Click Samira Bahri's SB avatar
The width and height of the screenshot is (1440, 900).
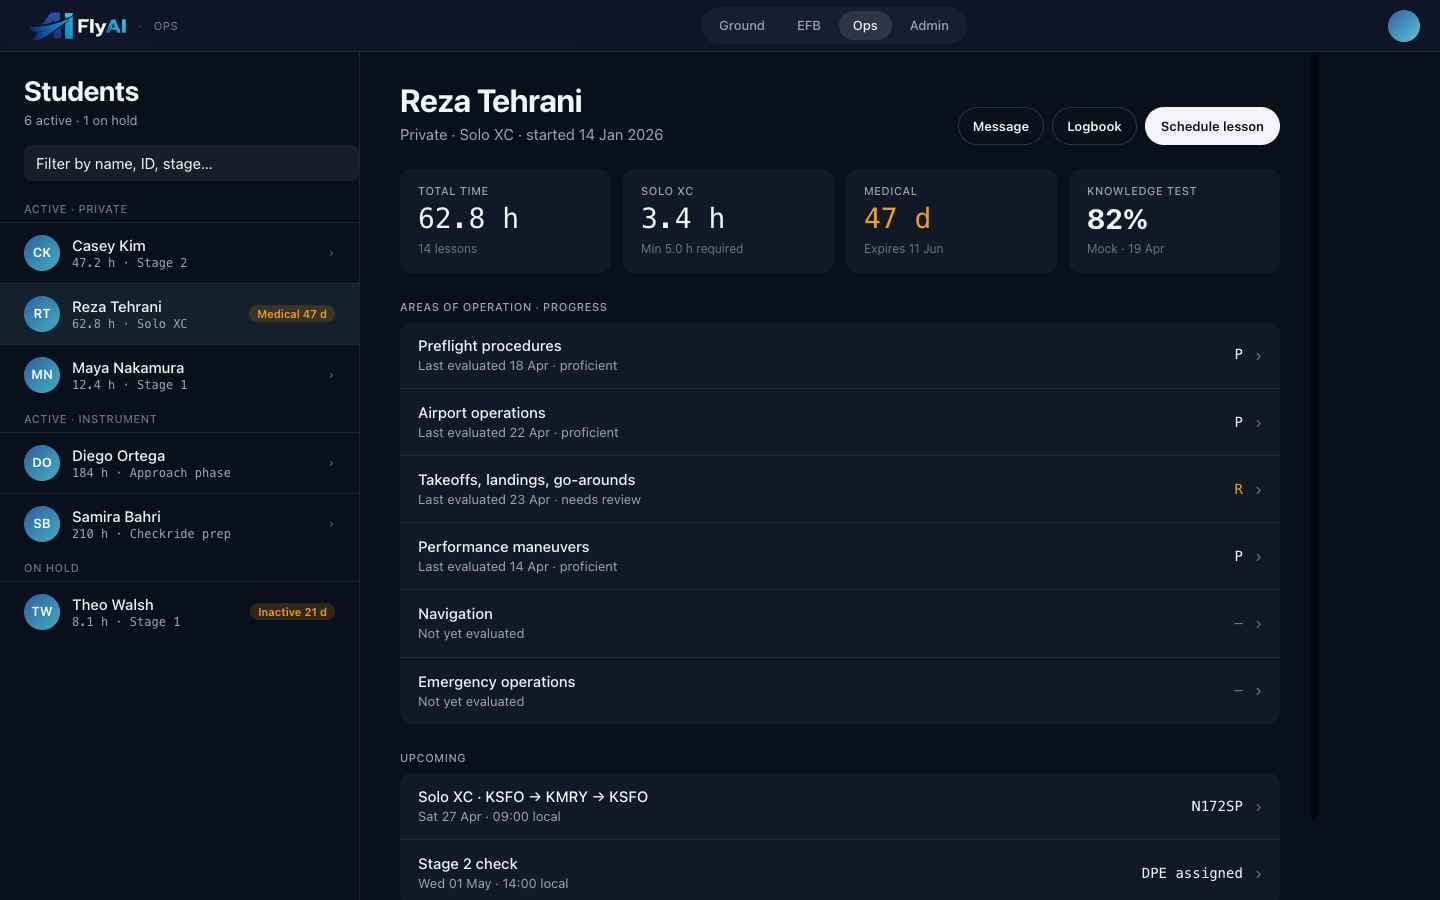pyautogui.click(x=42, y=524)
